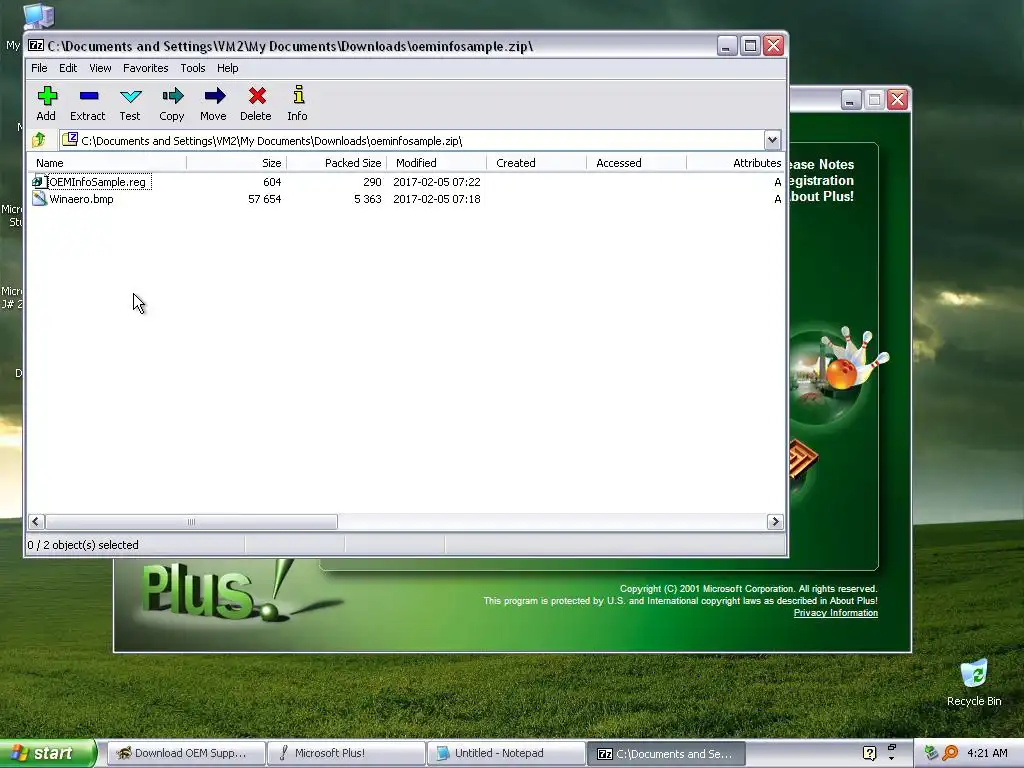
Task: Click the horizontal scrollbar thumb
Action: [x=191, y=522]
